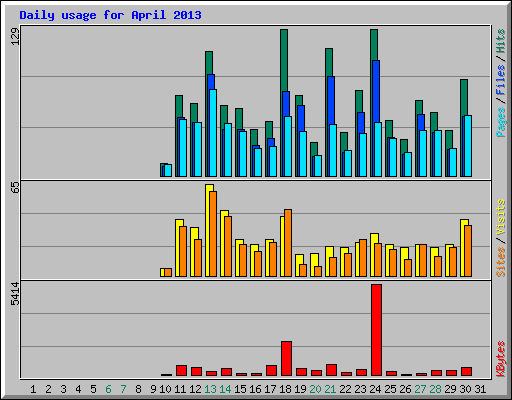Screen dimensions: 512x400
Task: Click the '65' axis label
Action: (15, 187)
